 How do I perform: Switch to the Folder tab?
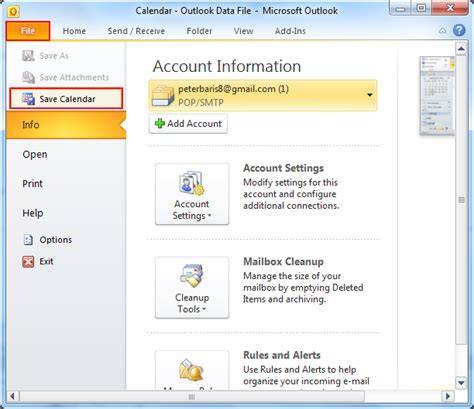click(199, 31)
